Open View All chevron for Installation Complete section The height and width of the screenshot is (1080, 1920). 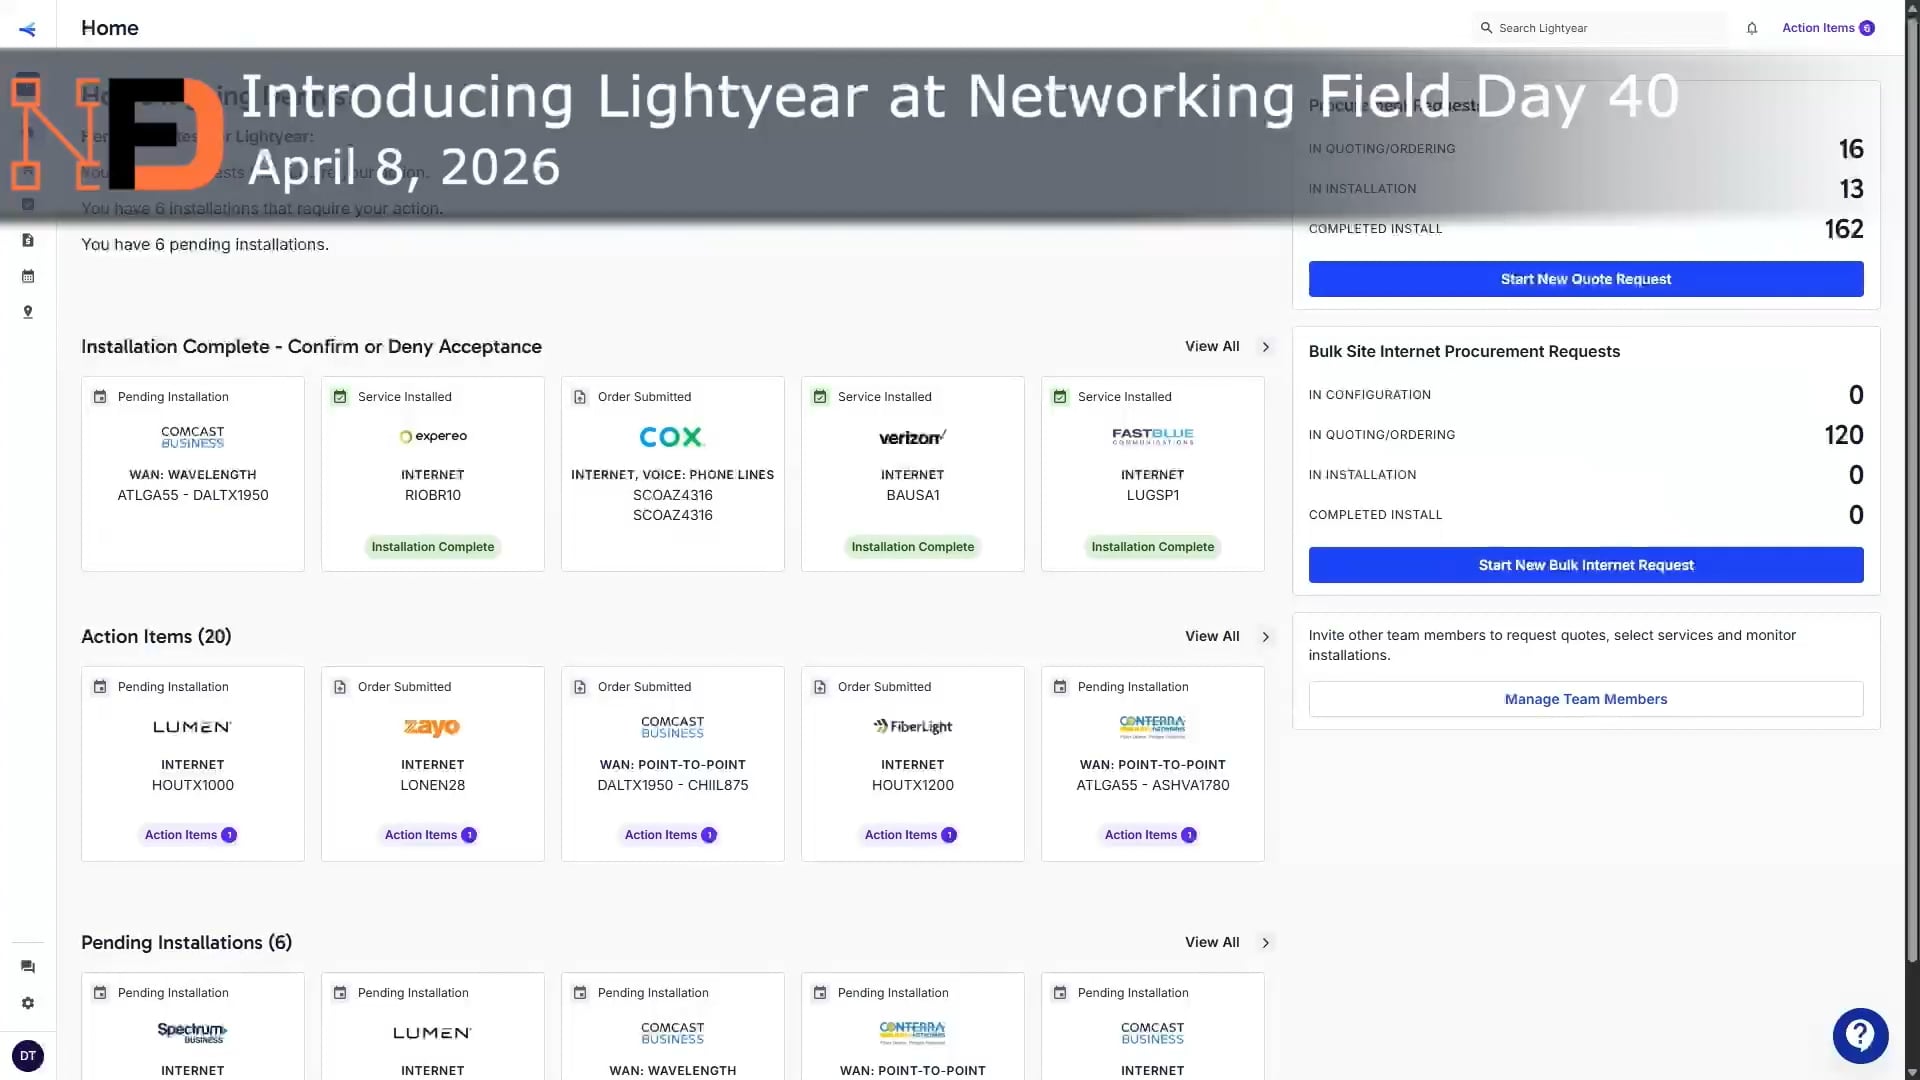click(x=1266, y=347)
